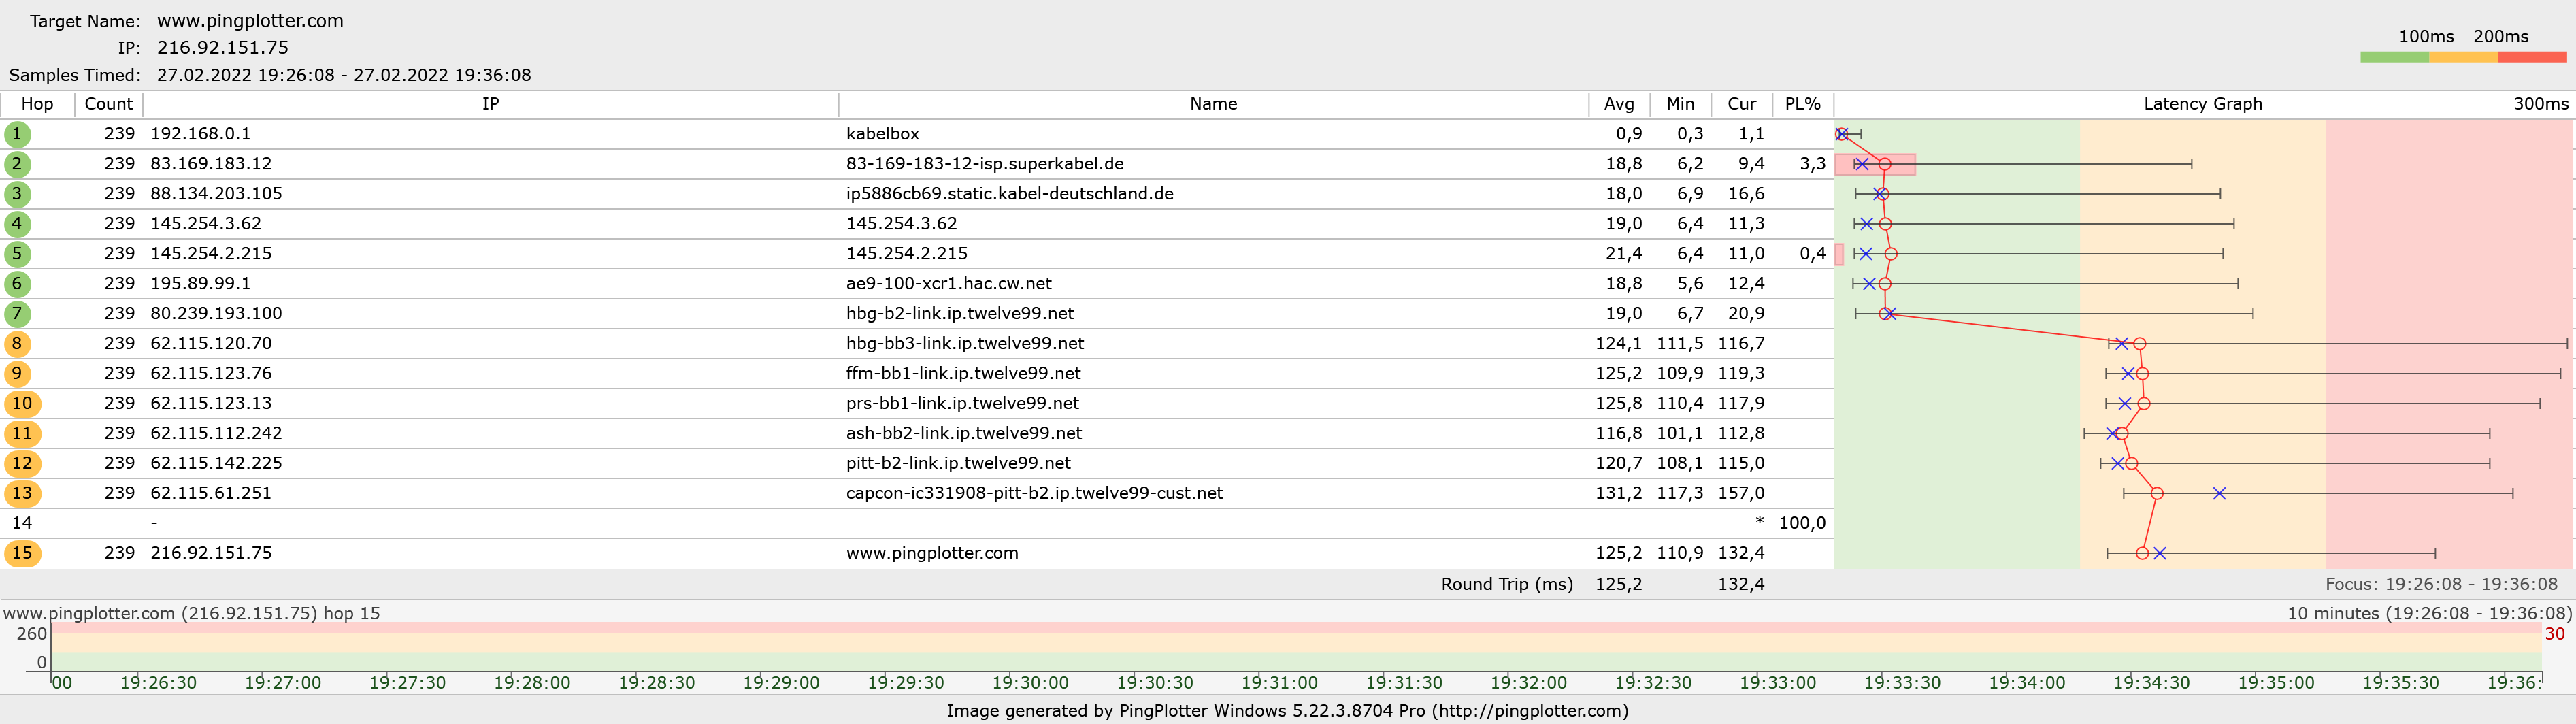Click the Name column header
2576x724 pixels.
pyautogui.click(x=1213, y=104)
